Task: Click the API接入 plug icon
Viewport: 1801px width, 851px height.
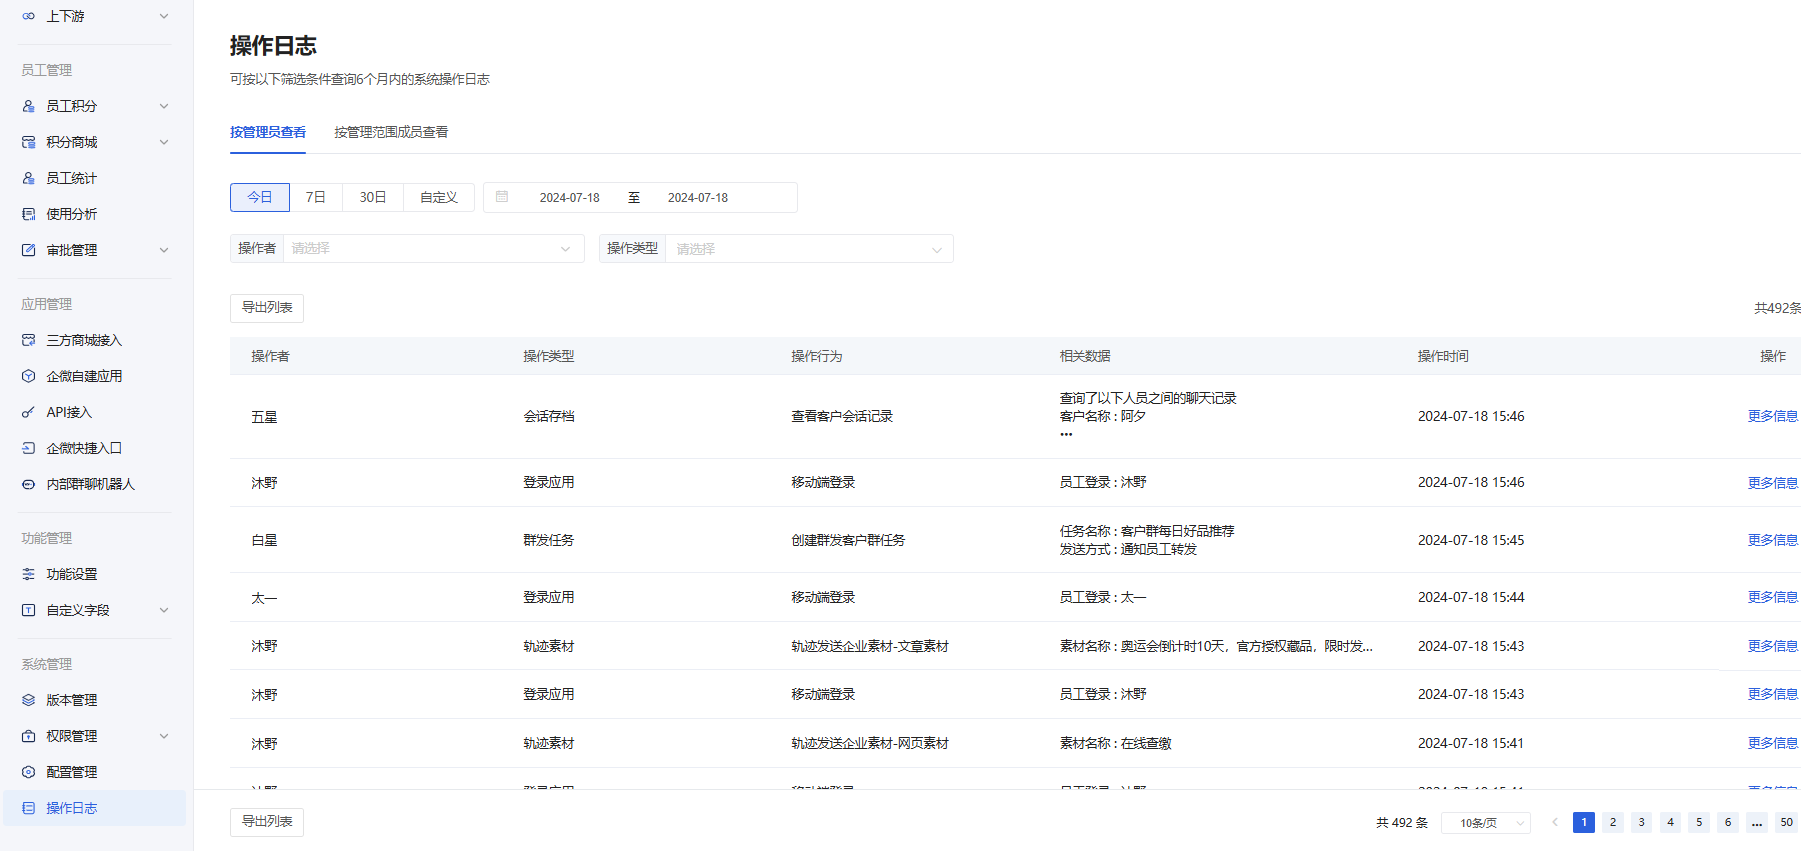Action: 28,412
